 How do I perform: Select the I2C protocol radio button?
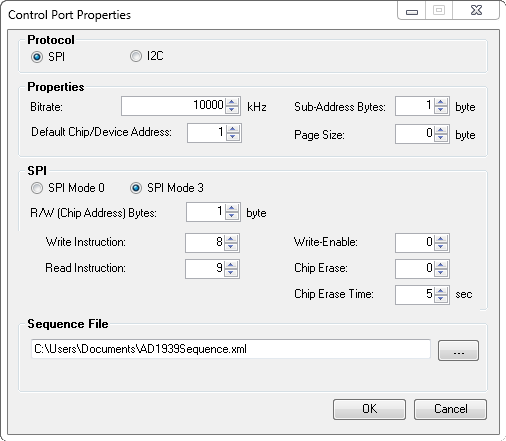136,56
